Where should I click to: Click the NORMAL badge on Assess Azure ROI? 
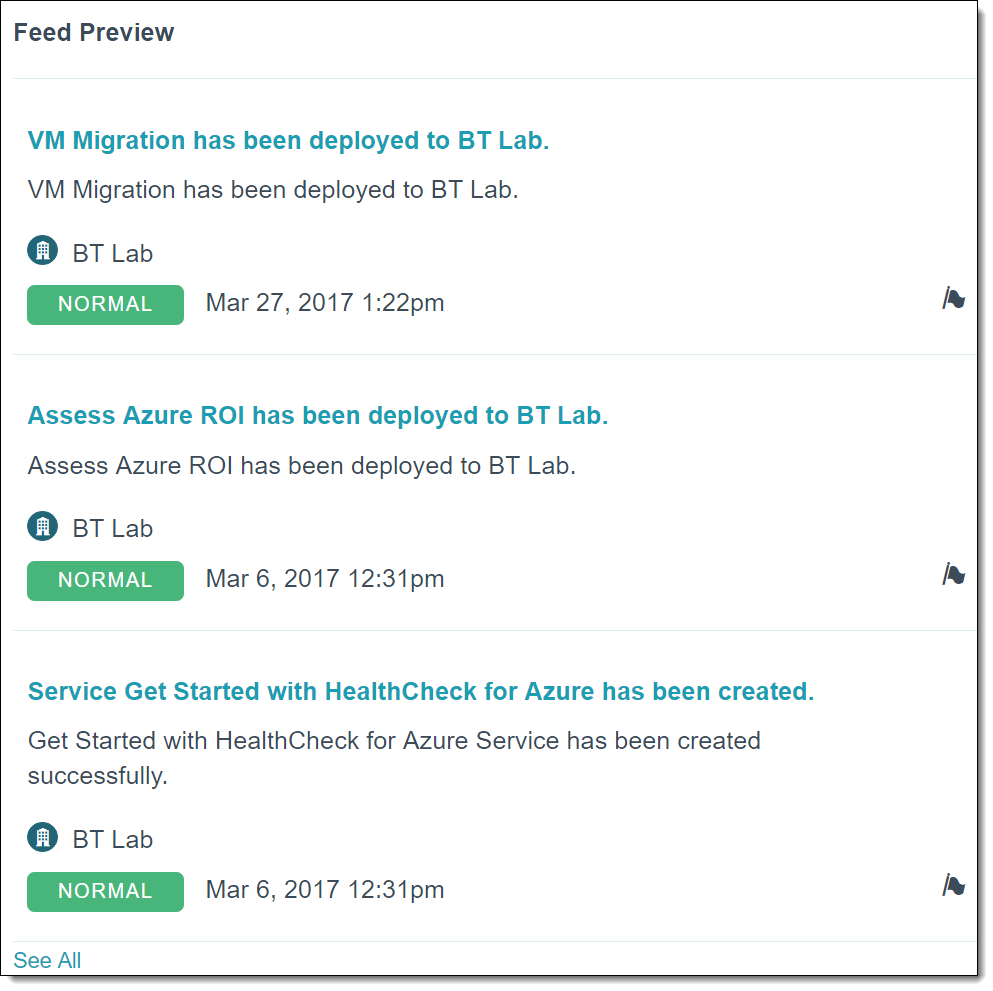coord(105,581)
